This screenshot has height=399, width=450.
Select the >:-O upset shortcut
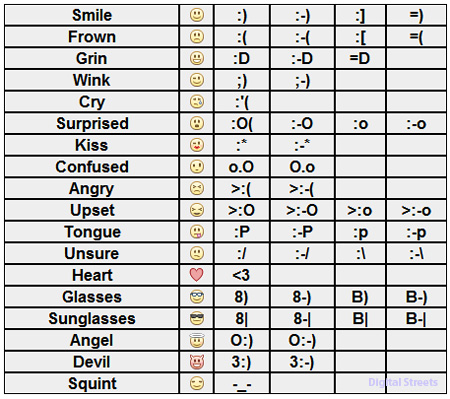(302, 210)
